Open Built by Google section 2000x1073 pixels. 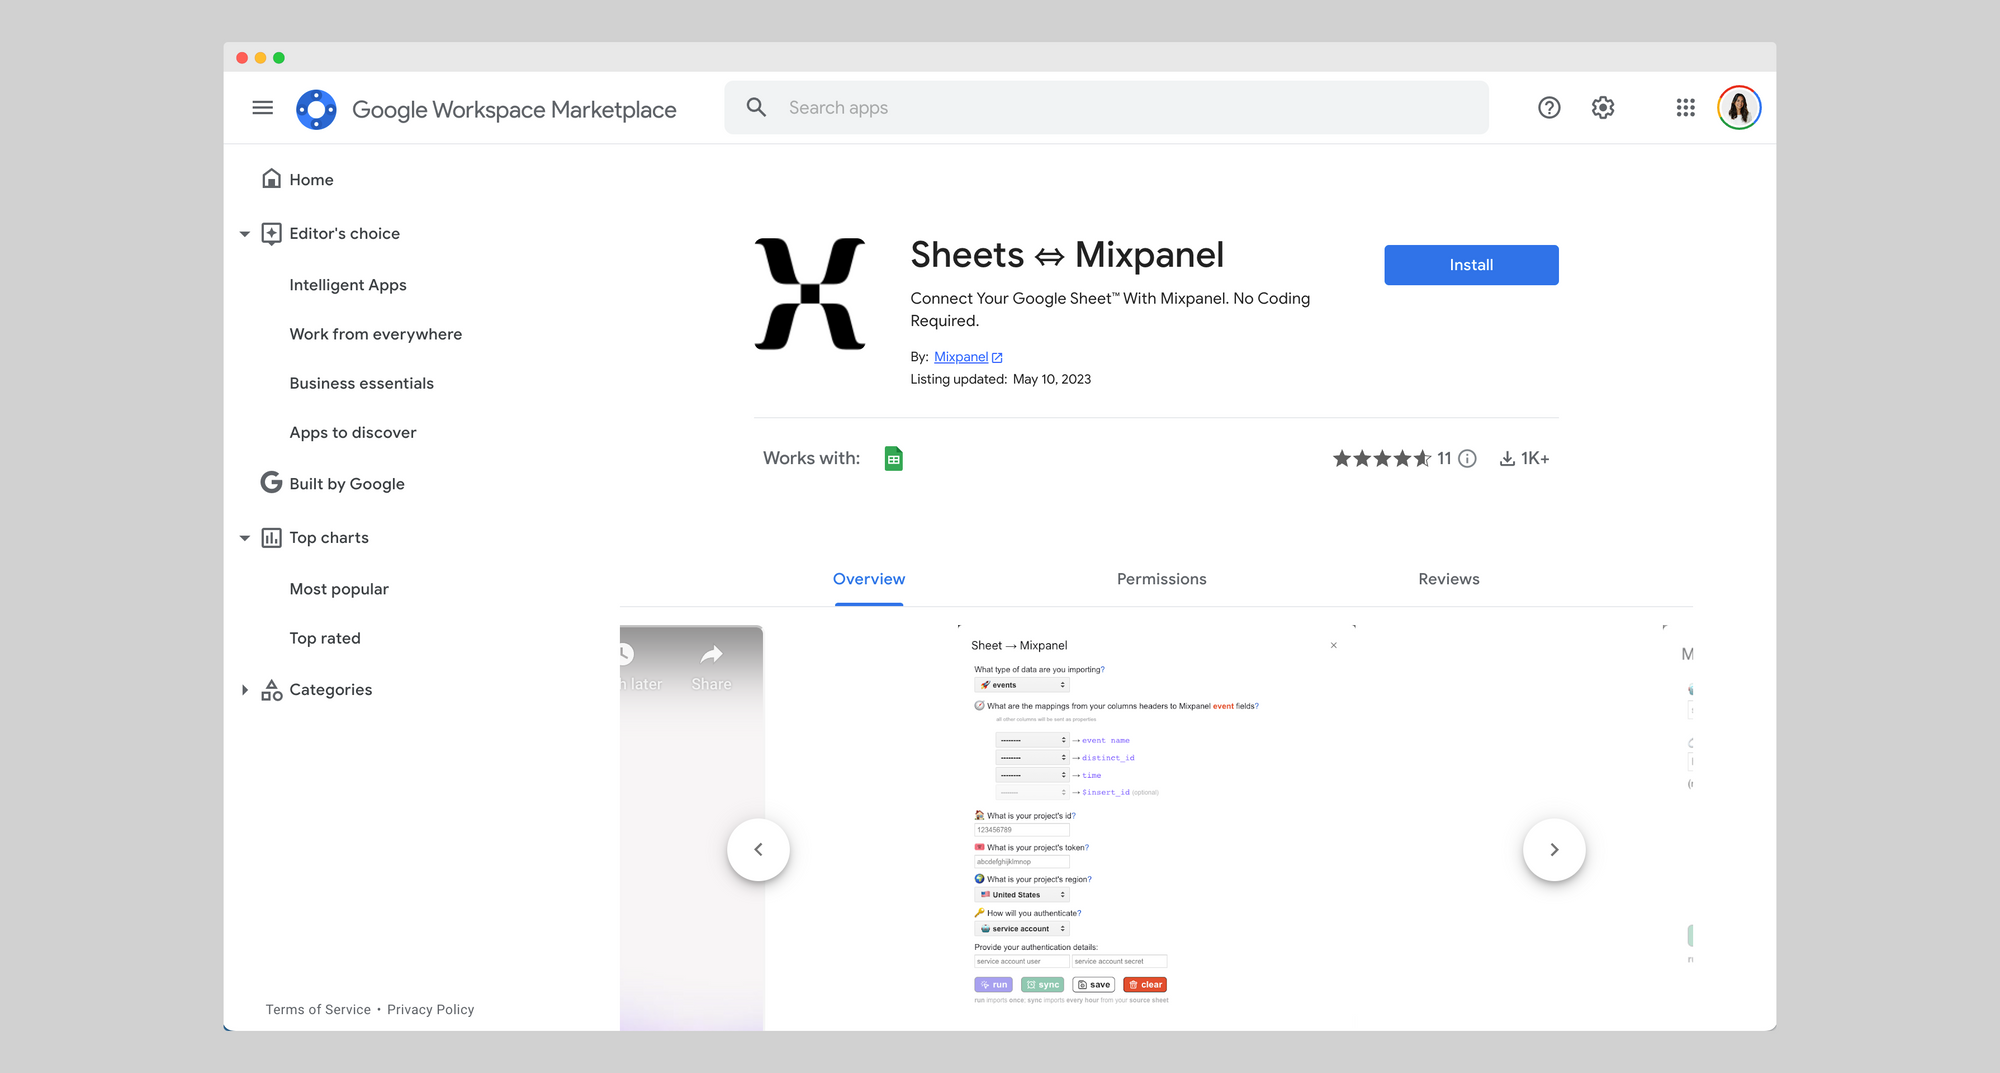[346, 484]
